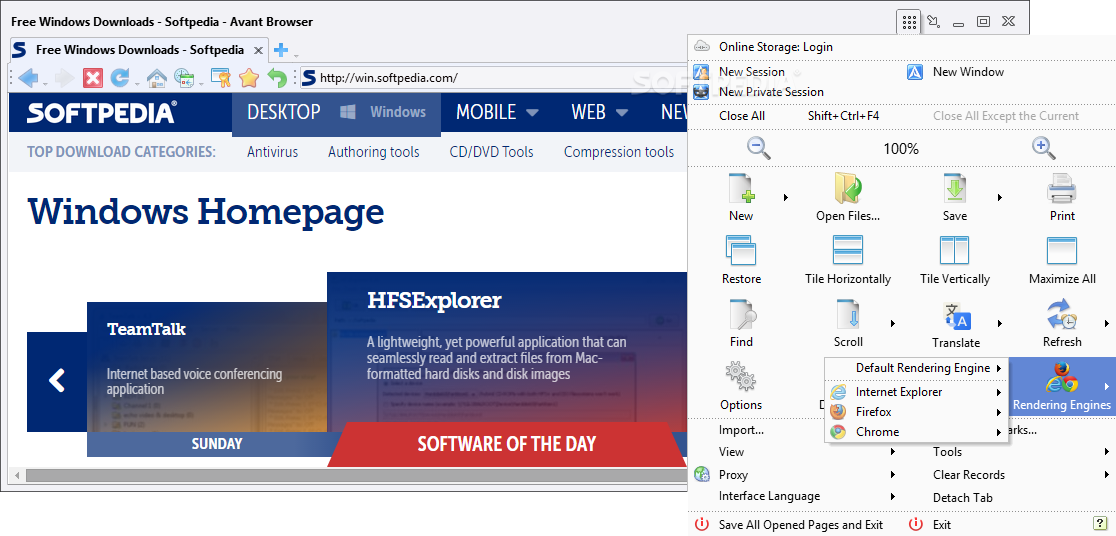1116x536 pixels.
Task: Open the Interface Language submenu
Action: [x=795, y=496]
